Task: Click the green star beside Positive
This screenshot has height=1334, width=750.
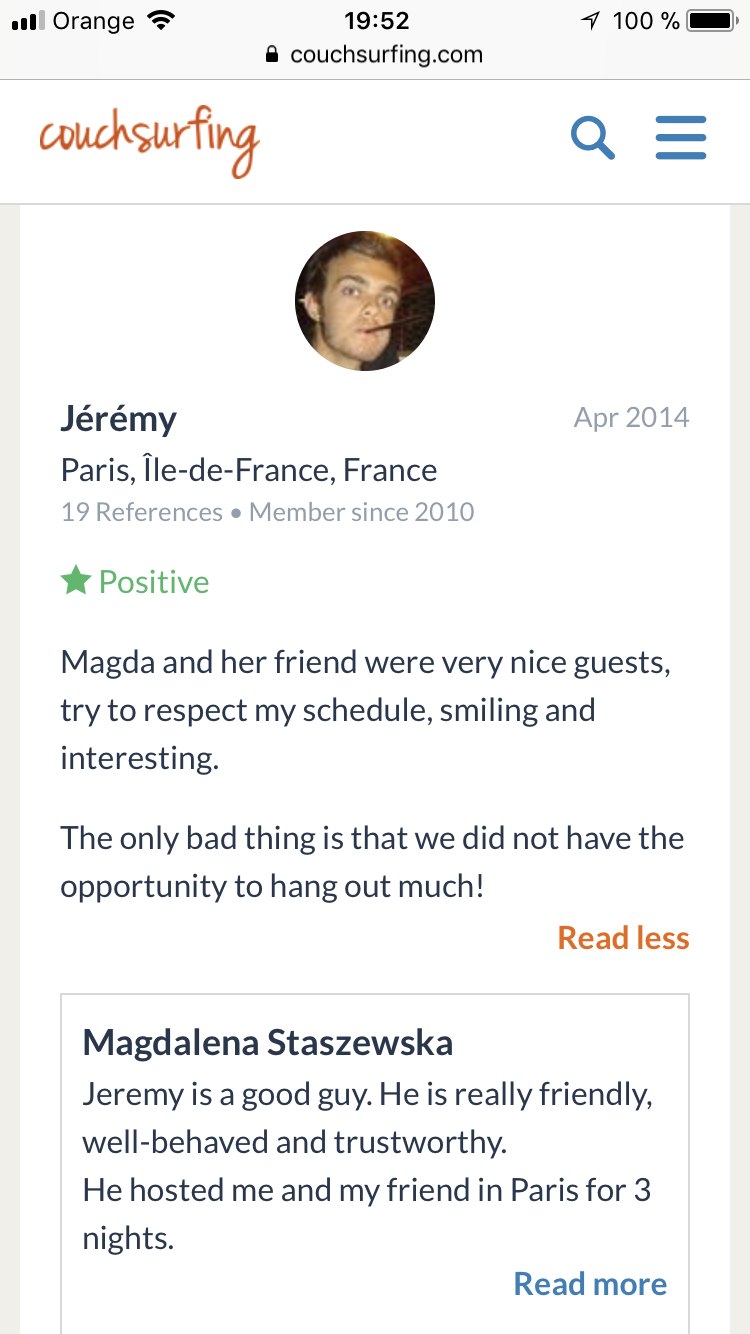Action: point(76,581)
